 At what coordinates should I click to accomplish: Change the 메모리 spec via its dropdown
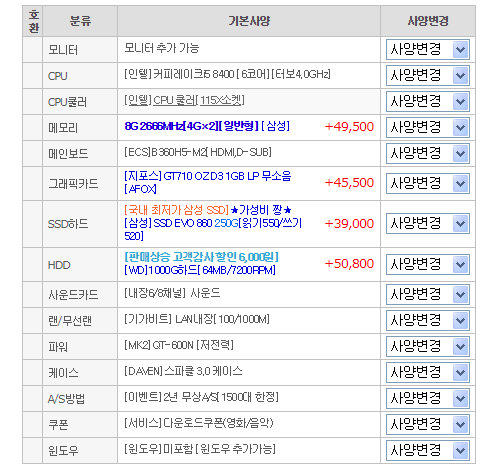click(x=428, y=127)
